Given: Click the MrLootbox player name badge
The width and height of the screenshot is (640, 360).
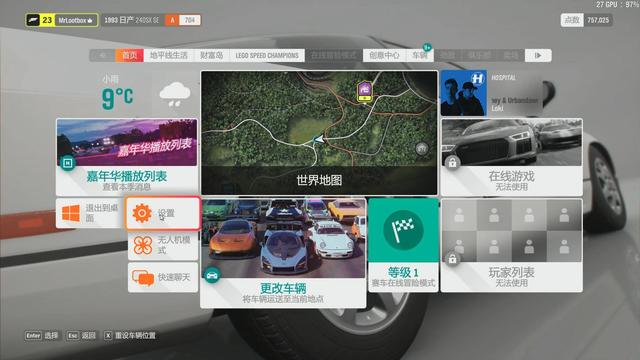Looking at the screenshot, I should click(76, 20).
